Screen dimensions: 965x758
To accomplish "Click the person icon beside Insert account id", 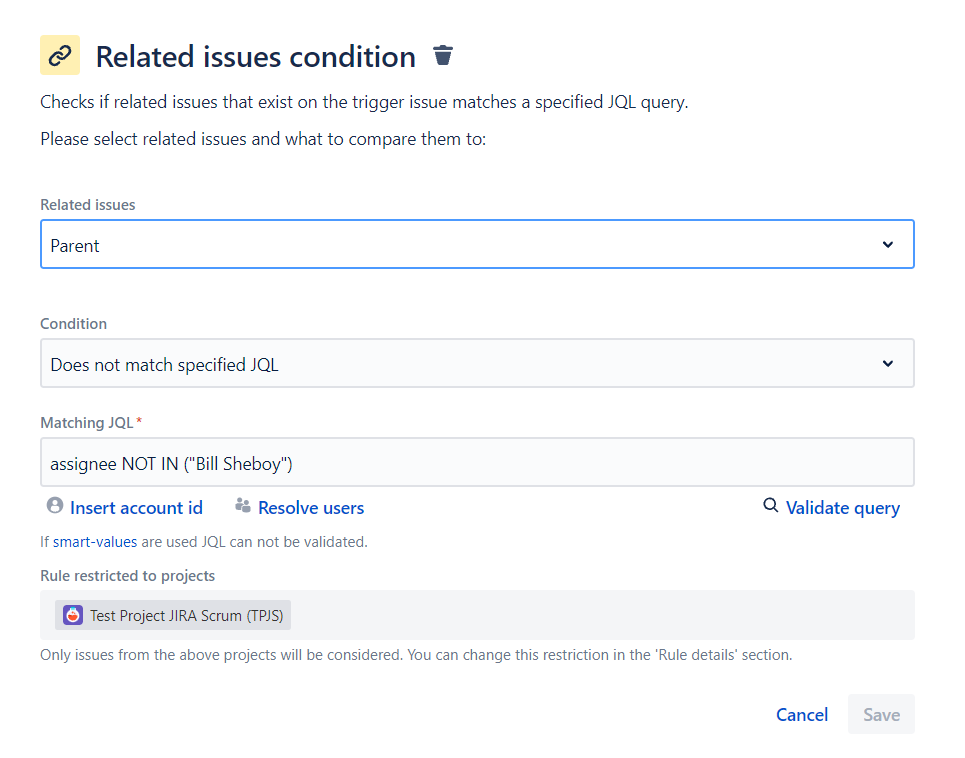I will [55, 506].
